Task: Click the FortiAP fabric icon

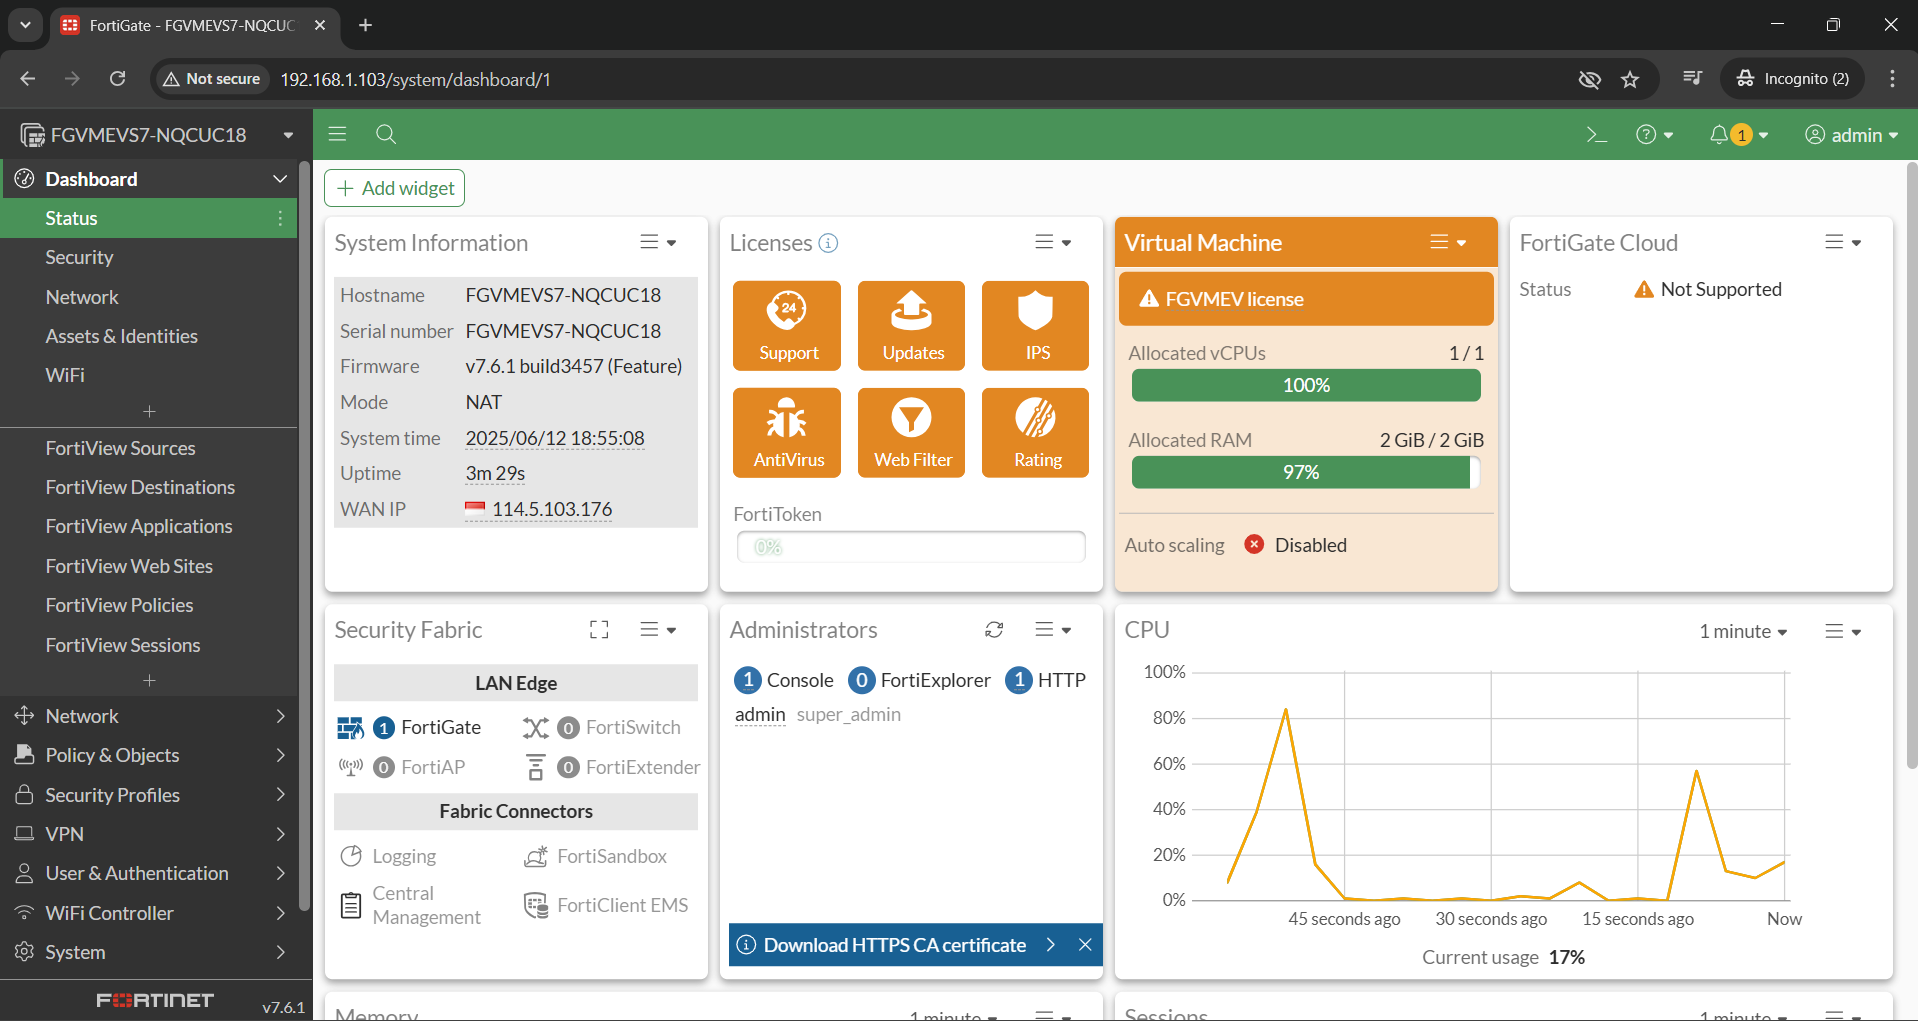Action: click(350, 767)
